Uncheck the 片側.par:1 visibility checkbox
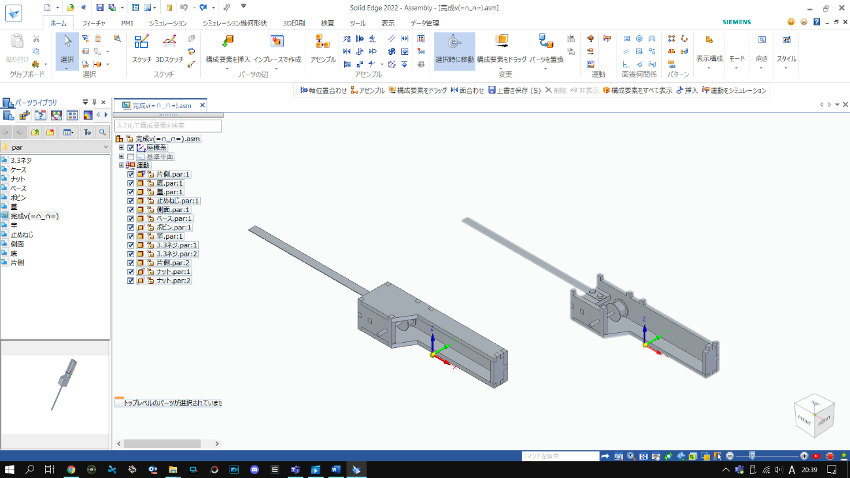850x478 pixels. [x=131, y=174]
